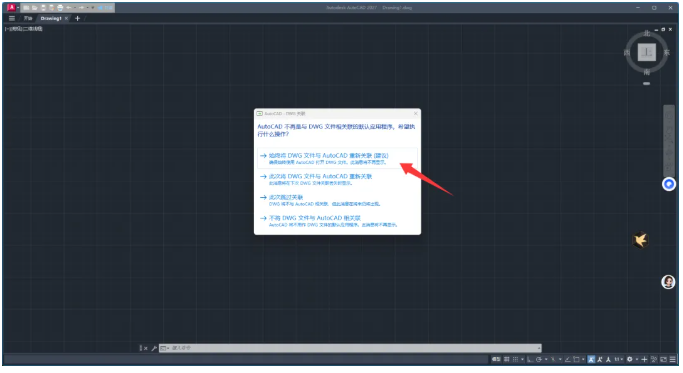Expand dropdown arrow next to AutoCAD logo
683x373 pixels.
pyautogui.click(x=18, y=7)
